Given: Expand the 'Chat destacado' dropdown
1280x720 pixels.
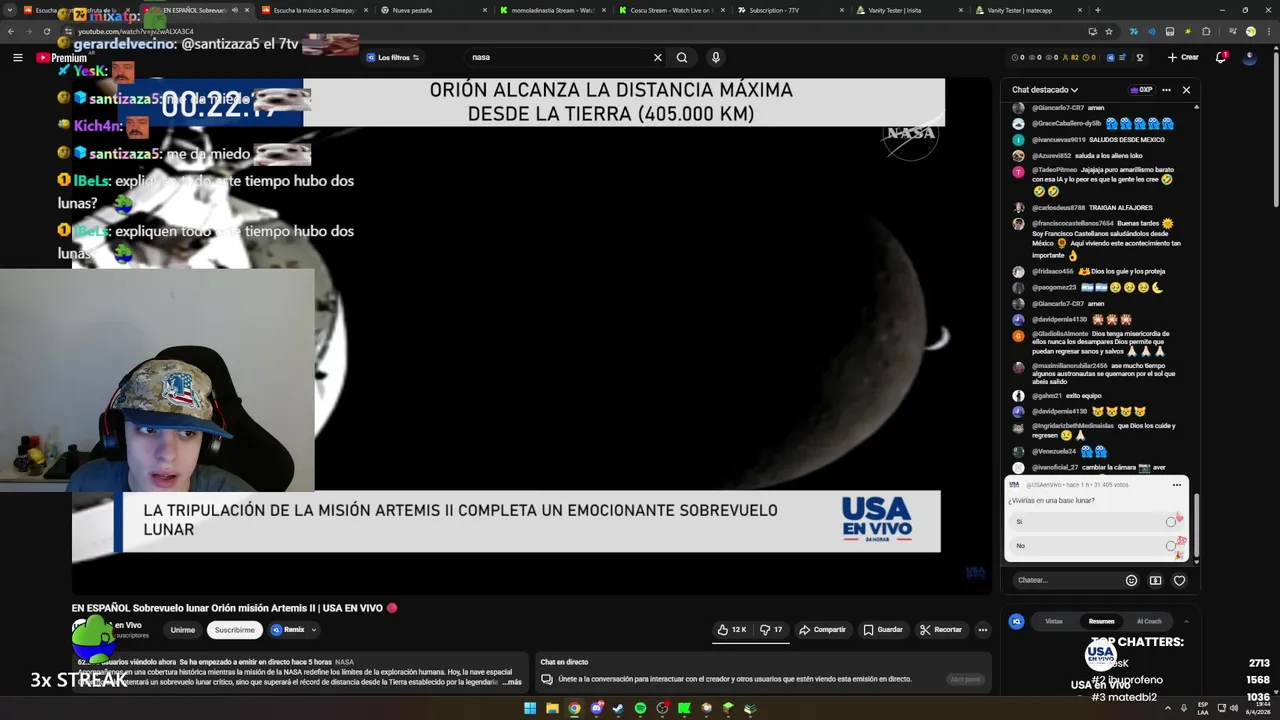Looking at the screenshot, I should tap(1045, 90).
